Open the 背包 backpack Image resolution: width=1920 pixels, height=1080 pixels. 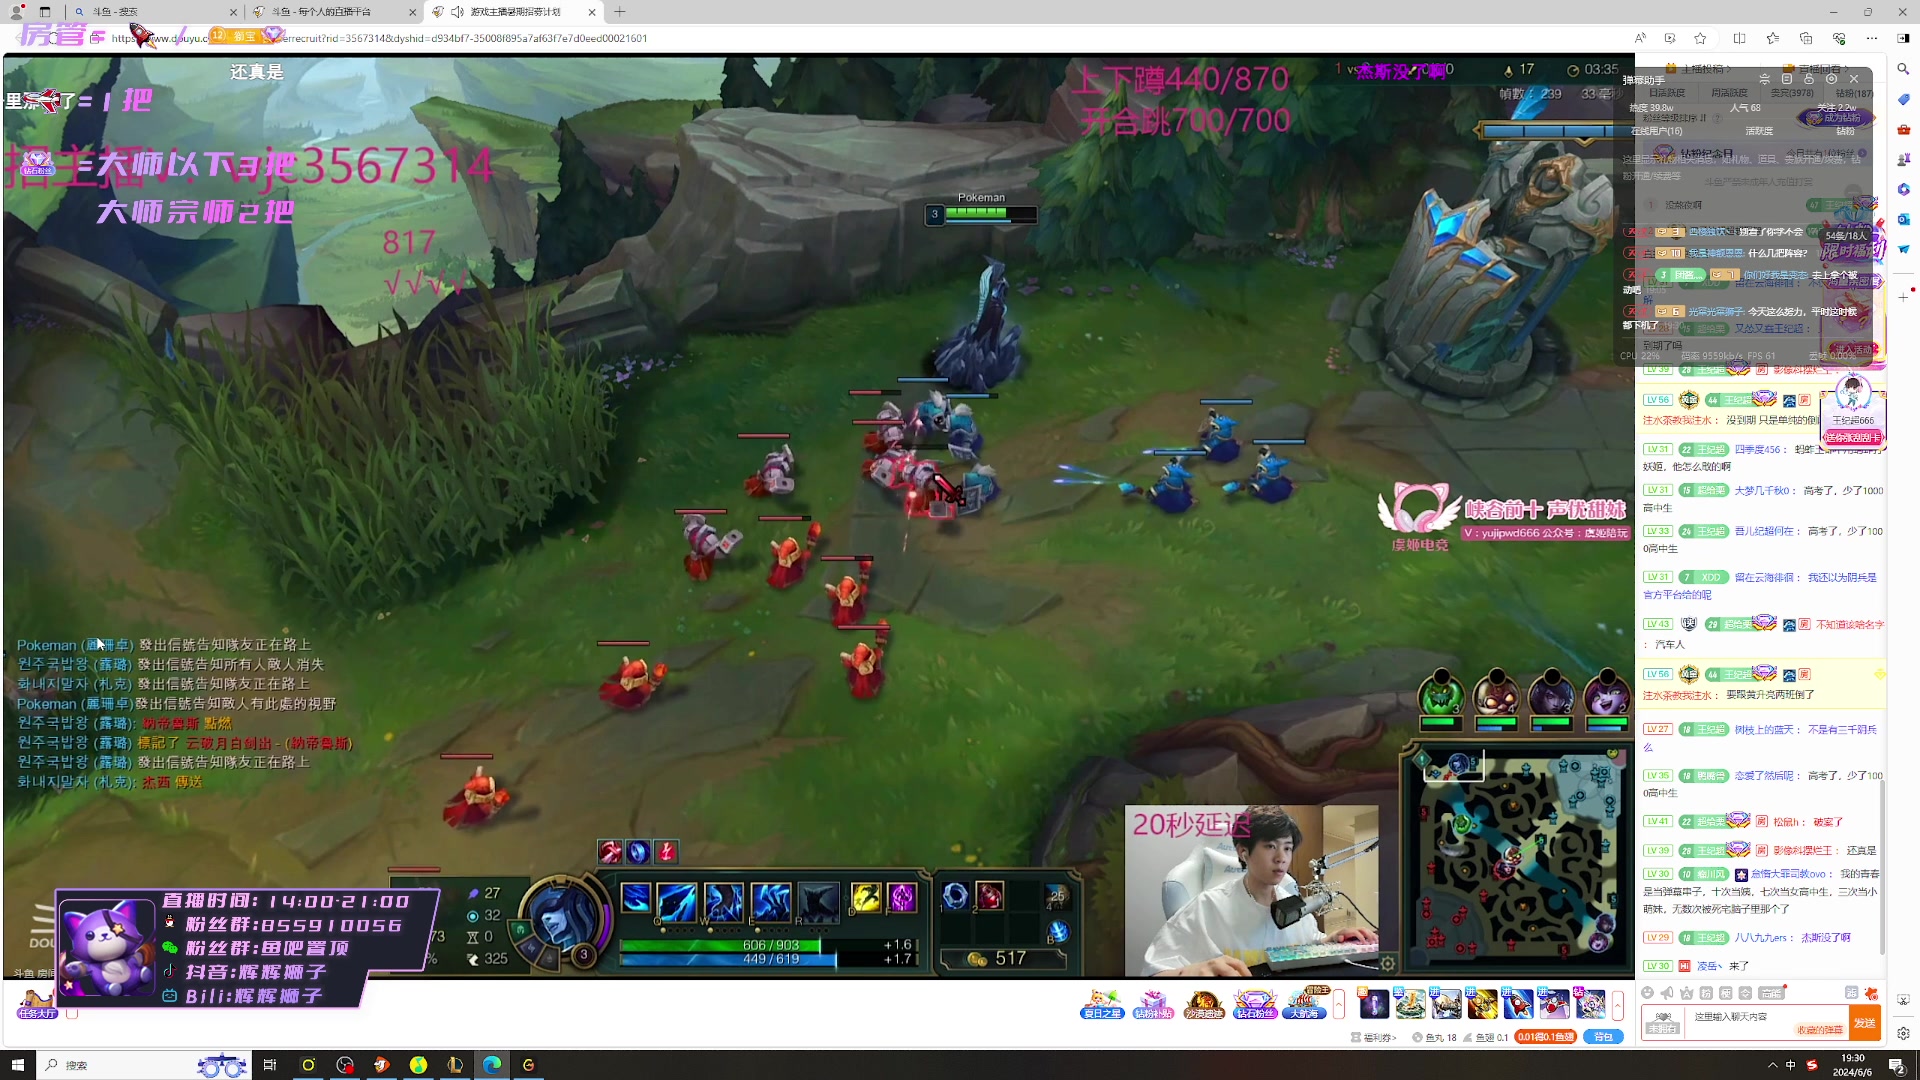[x=1603, y=1037]
